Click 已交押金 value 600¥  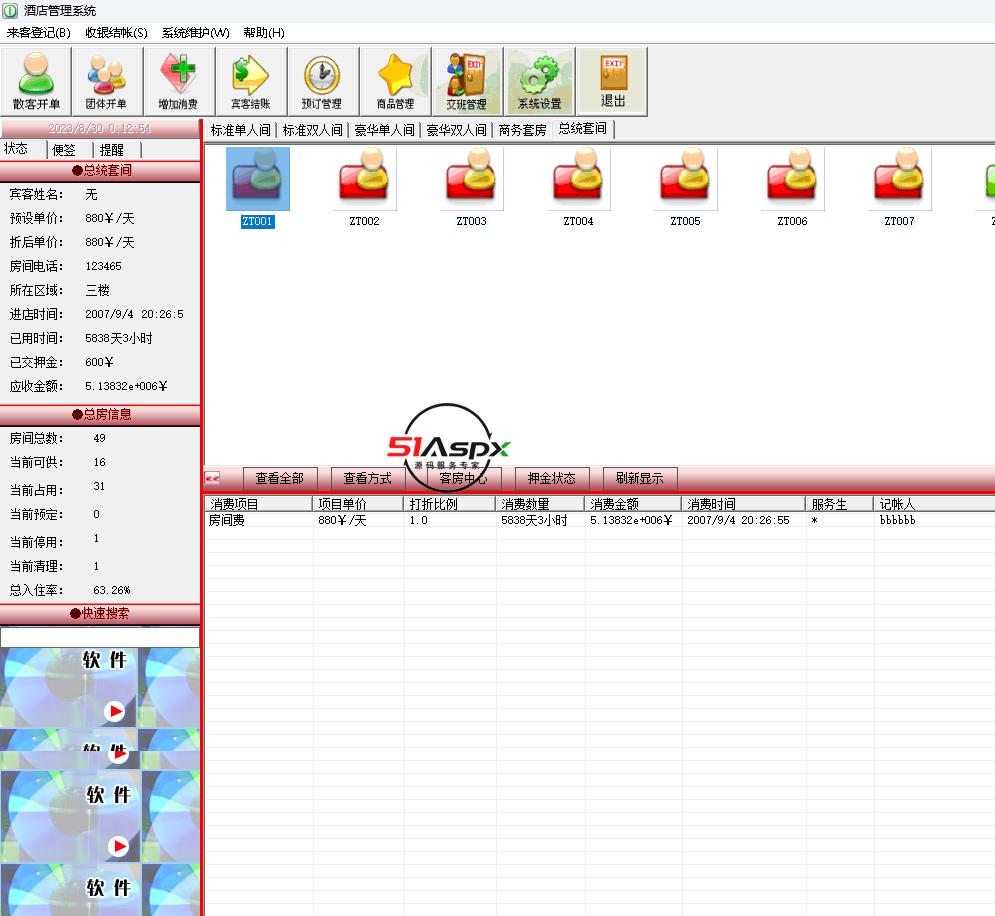pyautogui.click(x=99, y=362)
